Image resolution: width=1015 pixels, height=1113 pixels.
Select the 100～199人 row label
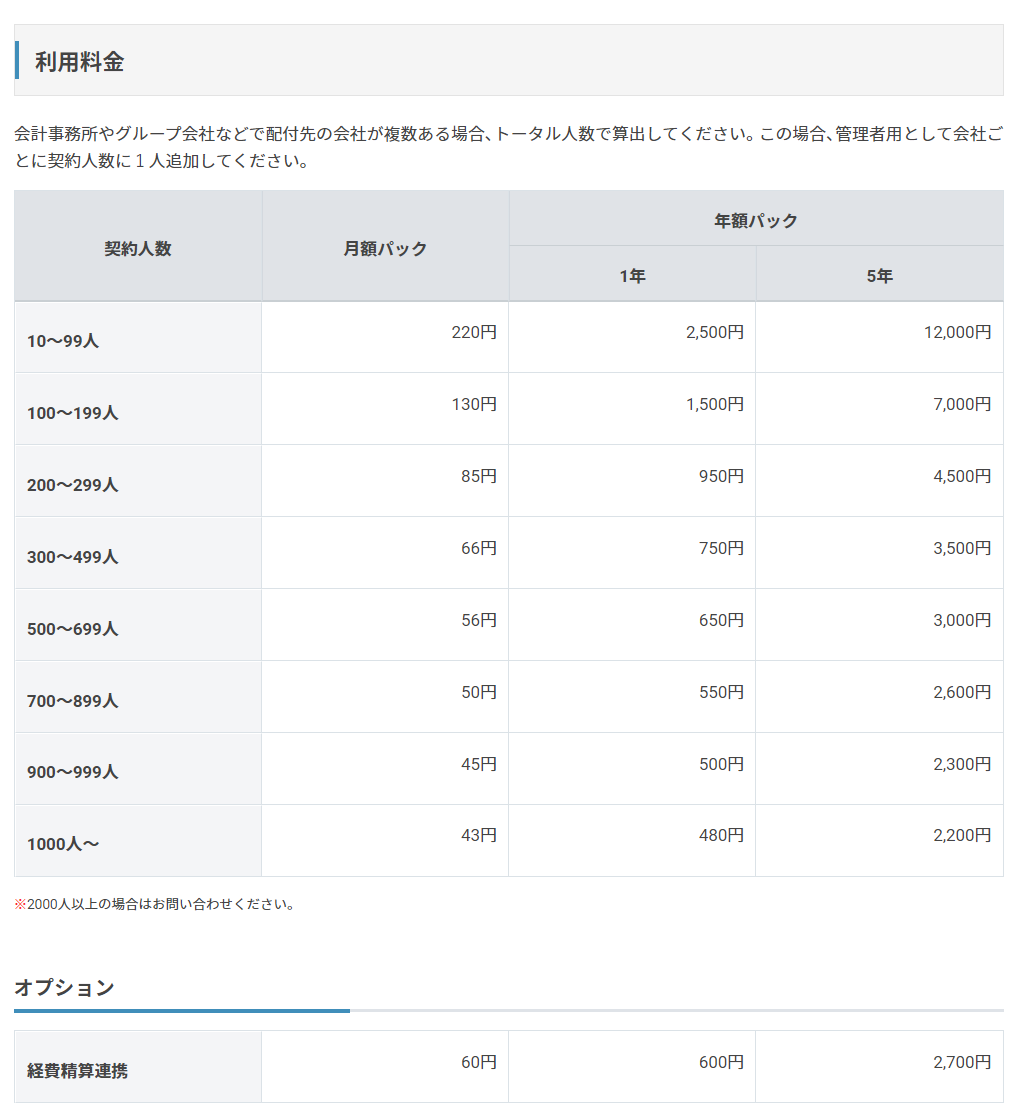(x=72, y=413)
